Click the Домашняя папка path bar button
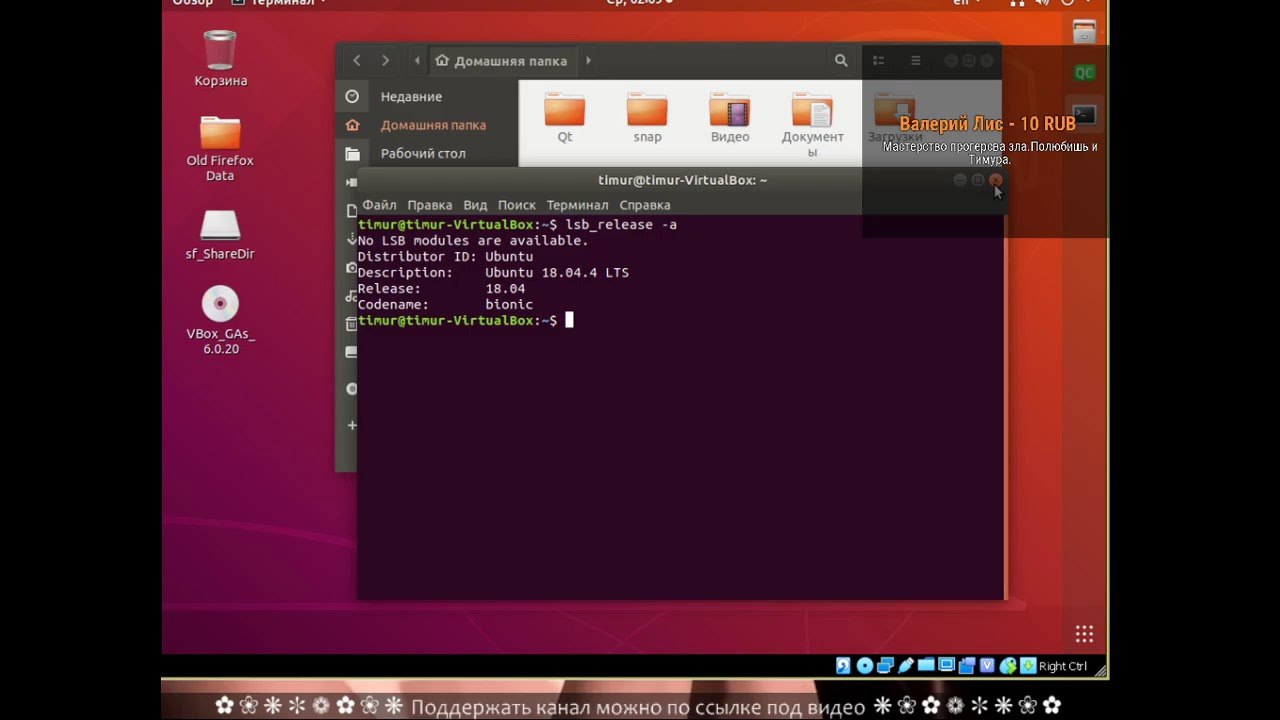Image resolution: width=1280 pixels, height=720 pixels. 501,61
